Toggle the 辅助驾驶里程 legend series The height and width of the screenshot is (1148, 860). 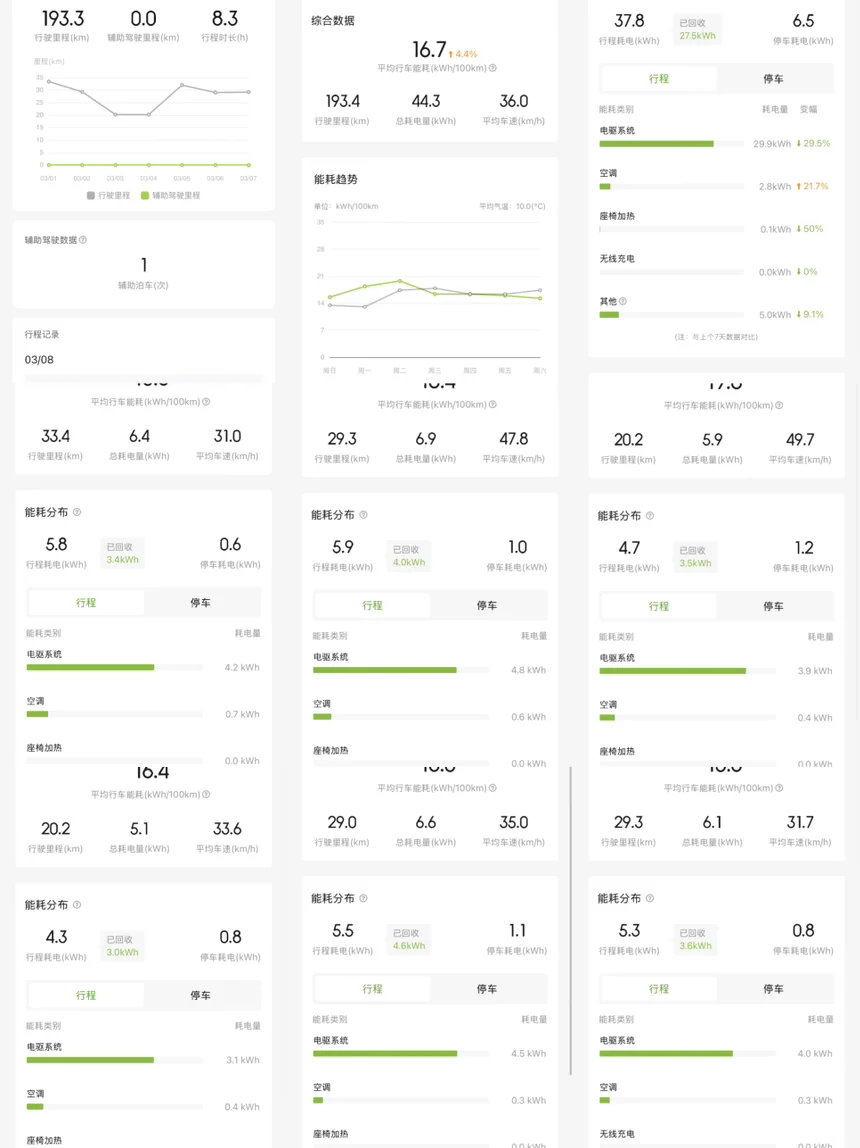(170, 196)
